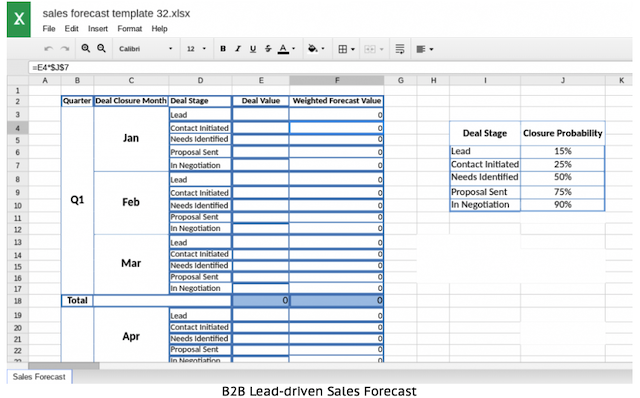Click the 25% probability cell
Image resolution: width=640 pixels, height=398 pixels.
click(x=562, y=164)
